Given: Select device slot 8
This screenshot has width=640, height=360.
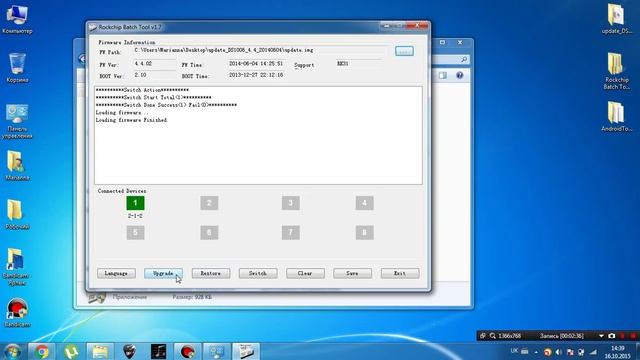Looking at the screenshot, I should click(x=364, y=233).
